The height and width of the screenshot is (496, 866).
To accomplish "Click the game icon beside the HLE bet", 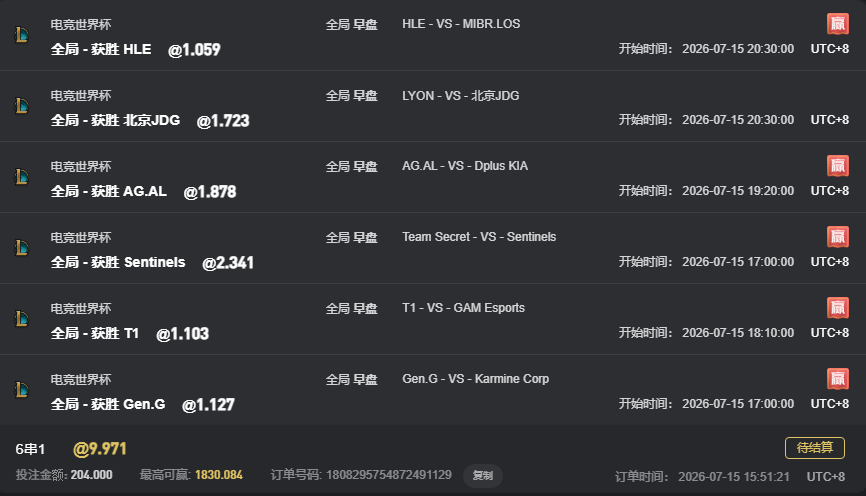I will point(22,35).
